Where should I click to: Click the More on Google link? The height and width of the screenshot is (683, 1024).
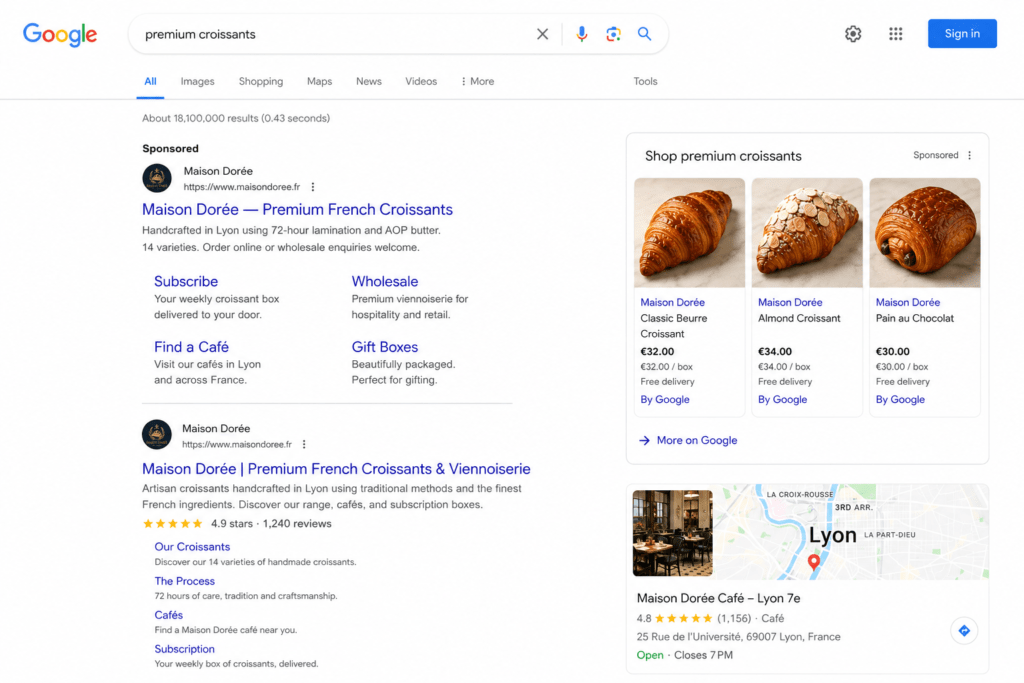(x=688, y=440)
